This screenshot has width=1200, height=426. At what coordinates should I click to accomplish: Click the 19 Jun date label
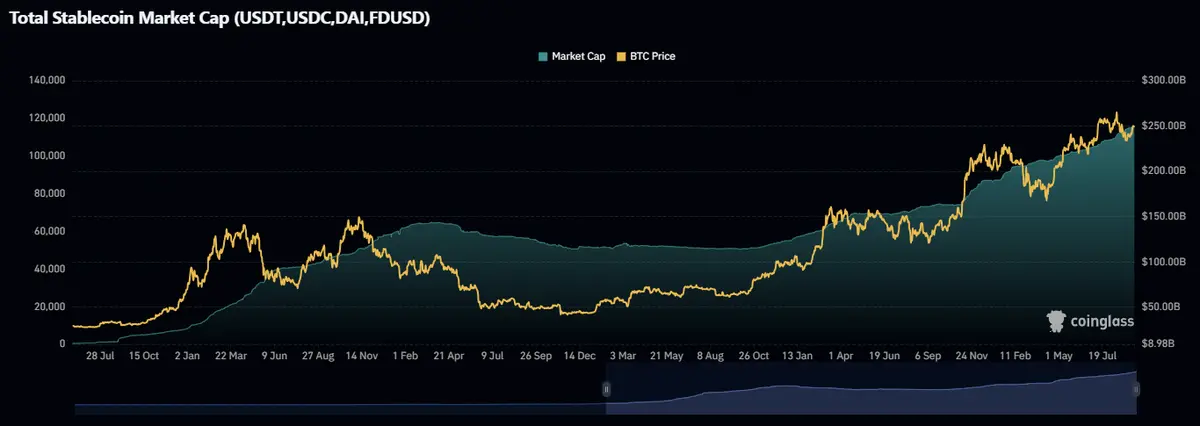click(885, 355)
